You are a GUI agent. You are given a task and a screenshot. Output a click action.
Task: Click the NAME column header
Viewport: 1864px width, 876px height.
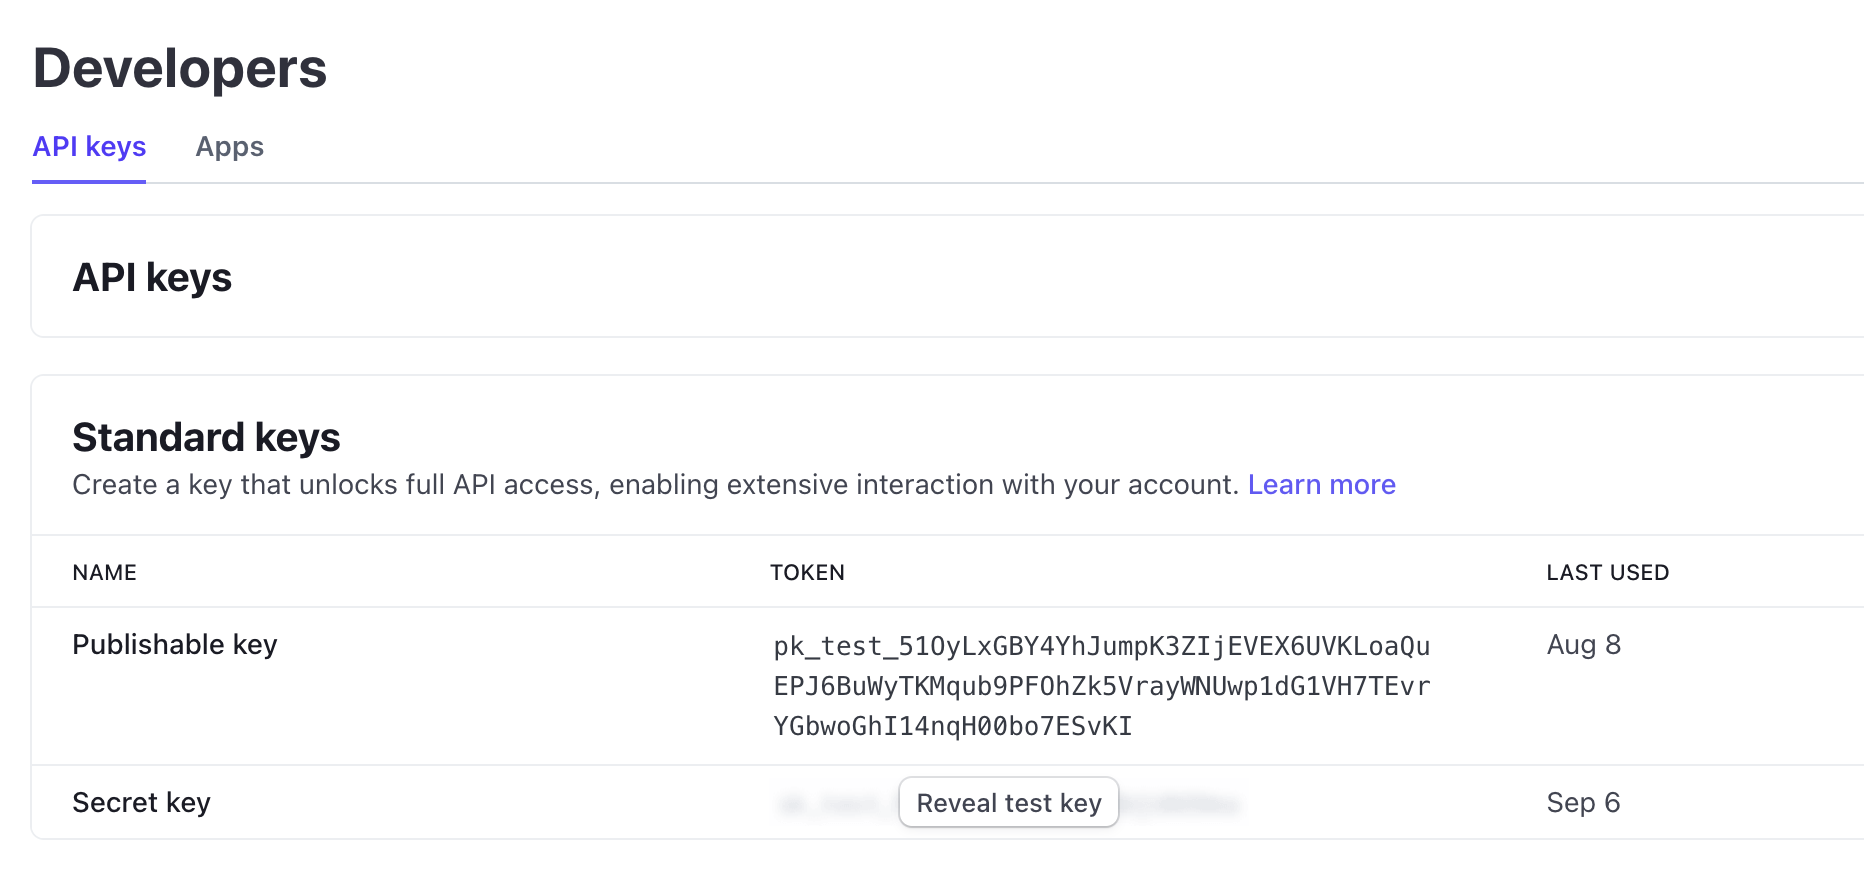[x=104, y=573]
